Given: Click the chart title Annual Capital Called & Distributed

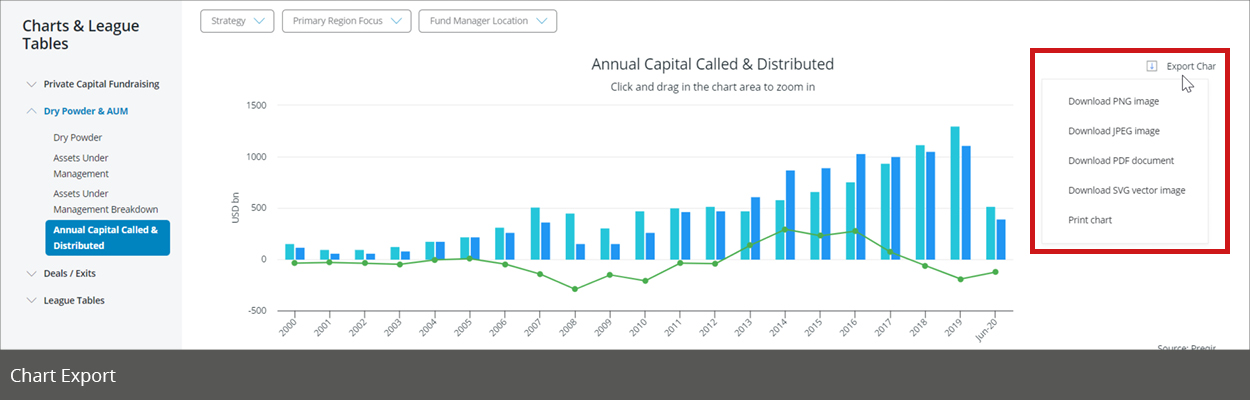Looking at the screenshot, I should (712, 64).
